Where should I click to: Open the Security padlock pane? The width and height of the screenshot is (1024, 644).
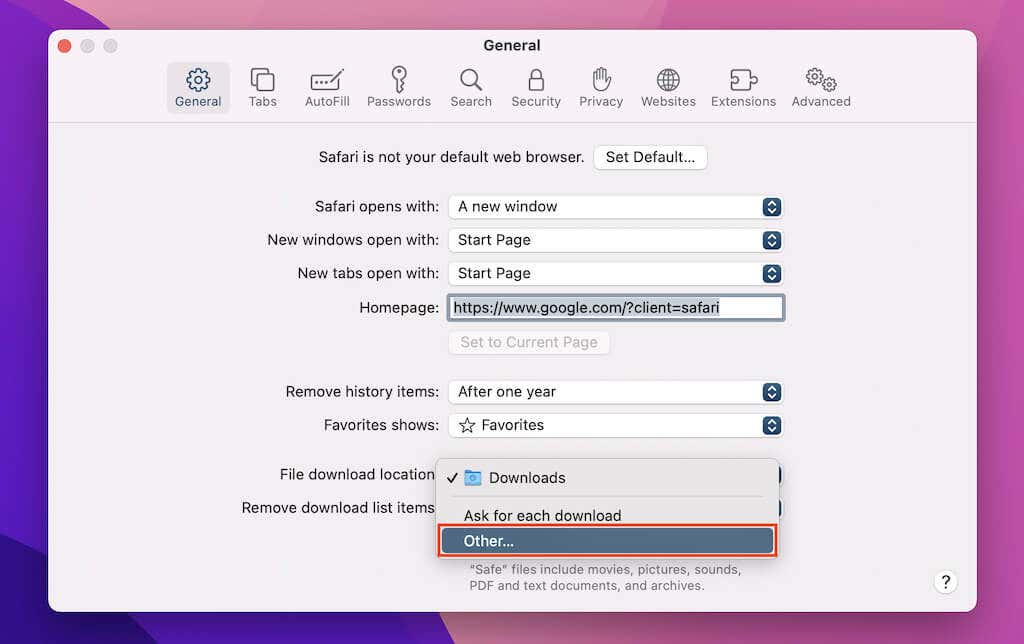tap(536, 88)
